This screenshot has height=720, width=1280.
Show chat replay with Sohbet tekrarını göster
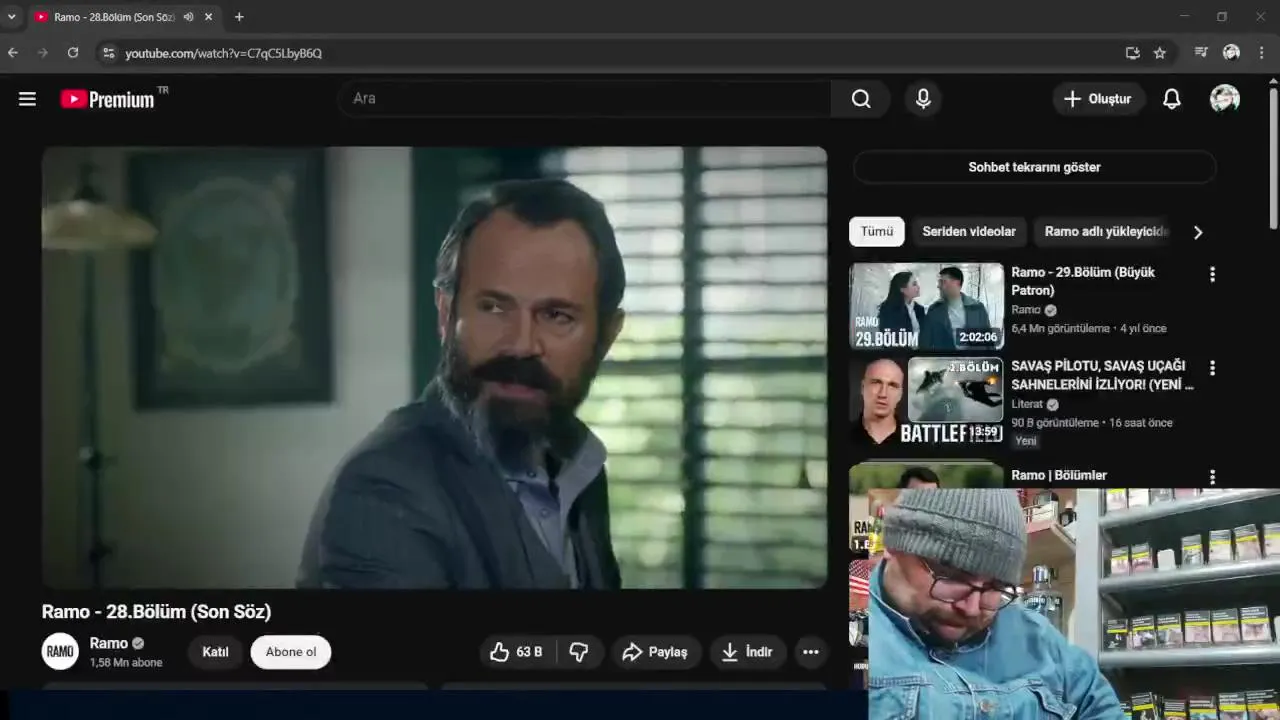pos(1034,167)
